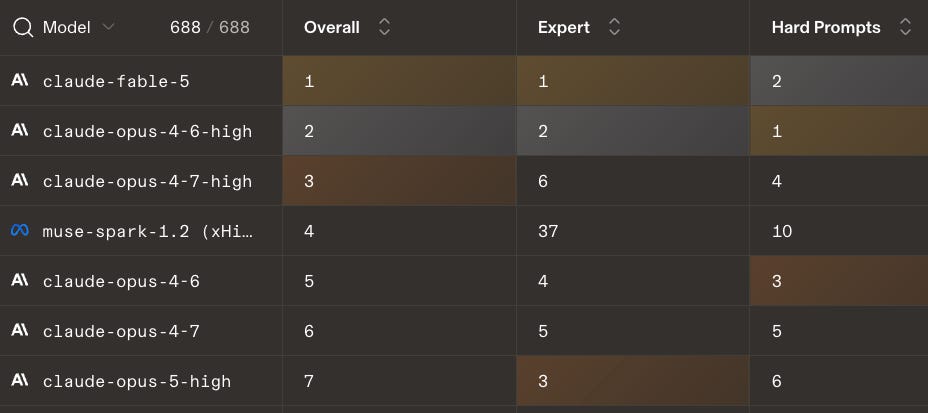Click silver Expert rank cell of claude-opus-4-6-high

point(633,131)
